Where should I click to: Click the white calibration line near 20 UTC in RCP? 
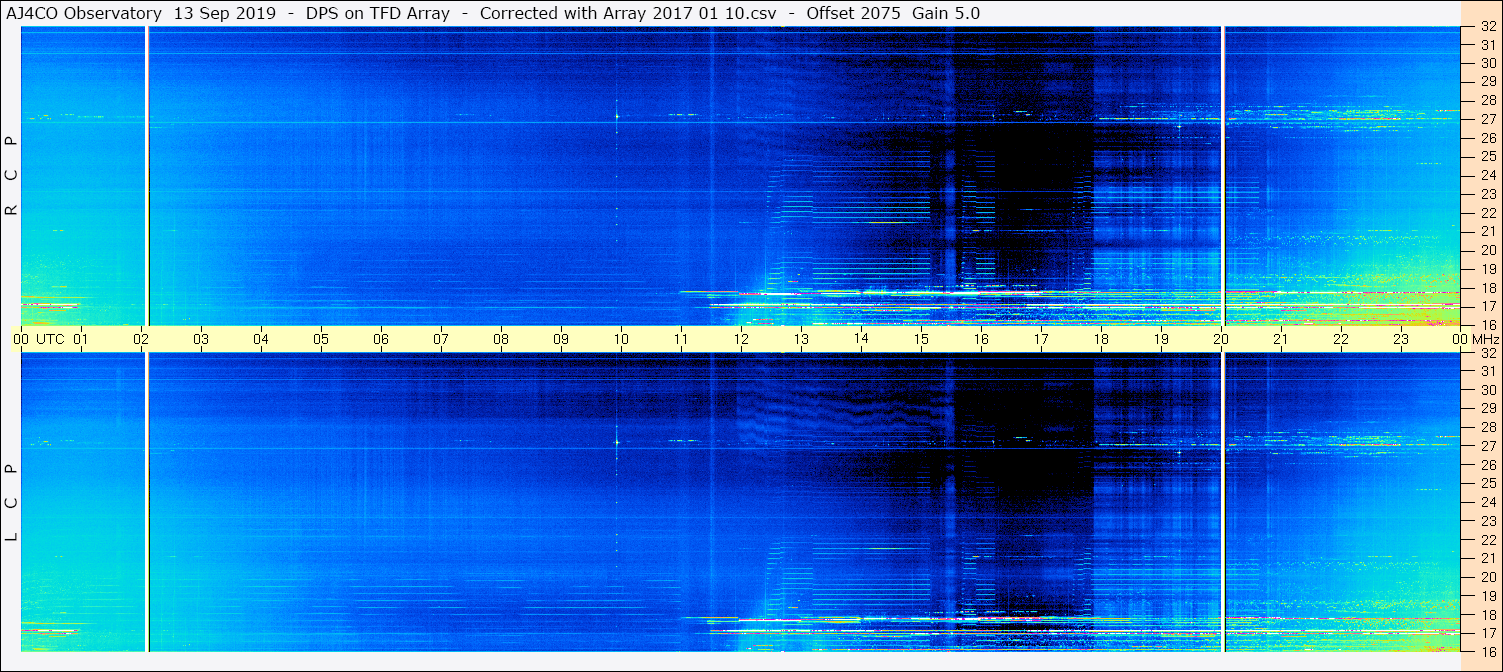point(1223,176)
